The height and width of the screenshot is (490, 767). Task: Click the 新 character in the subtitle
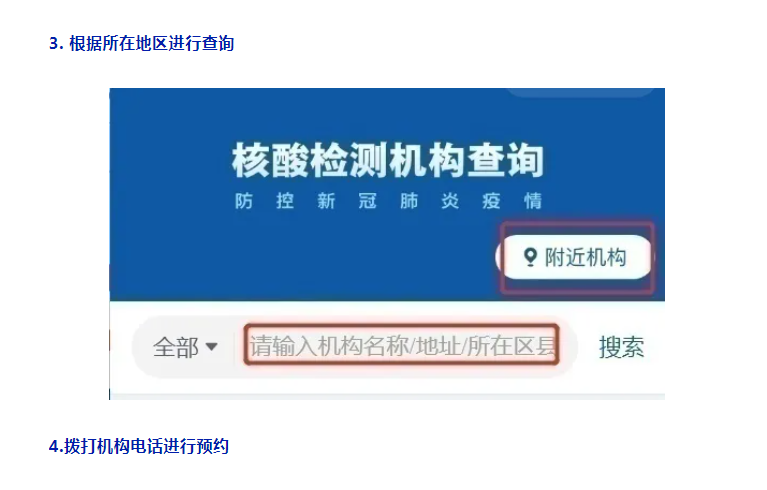[326, 201]
